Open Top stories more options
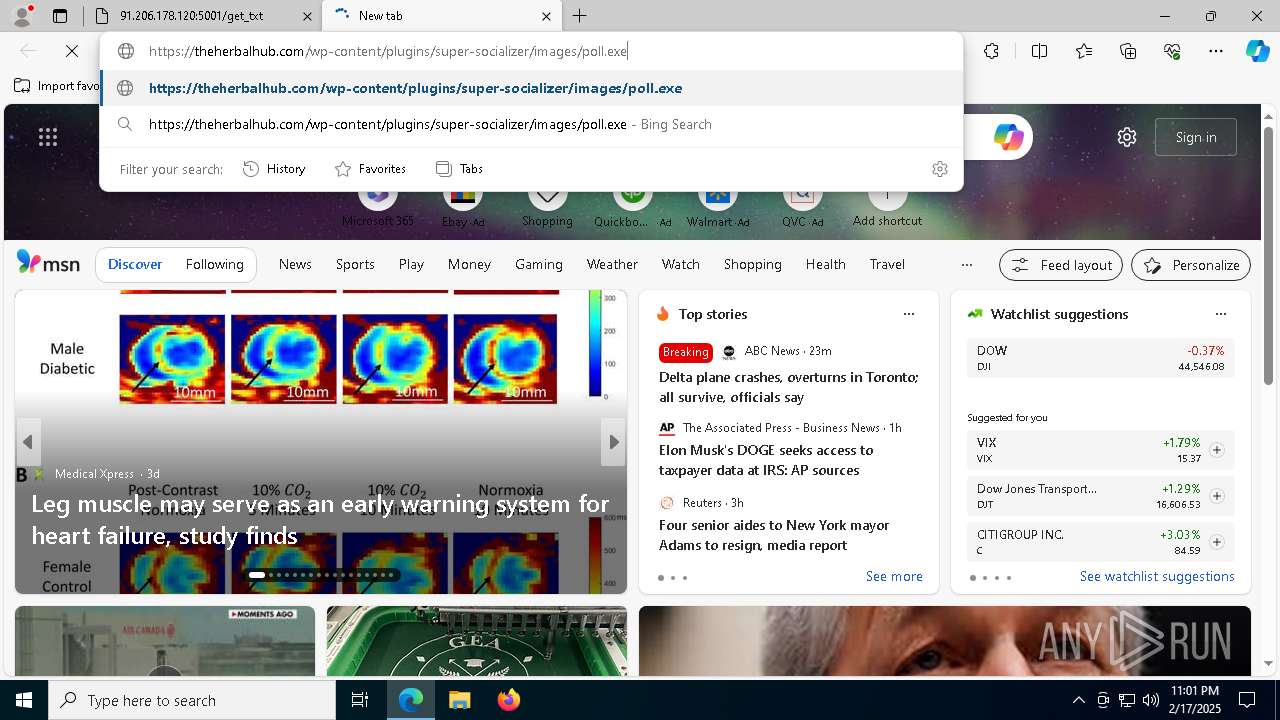This screenshot has height=720, width=1280. [x=909, y=314]
